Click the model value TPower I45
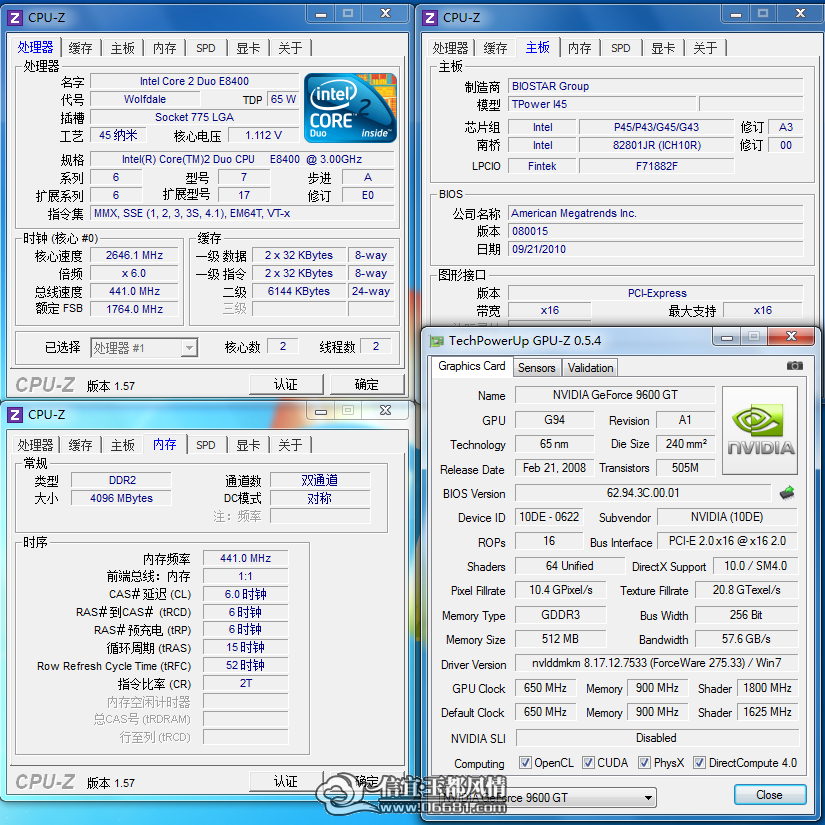The width and height of the screenshot is (825, 825). 601,104
